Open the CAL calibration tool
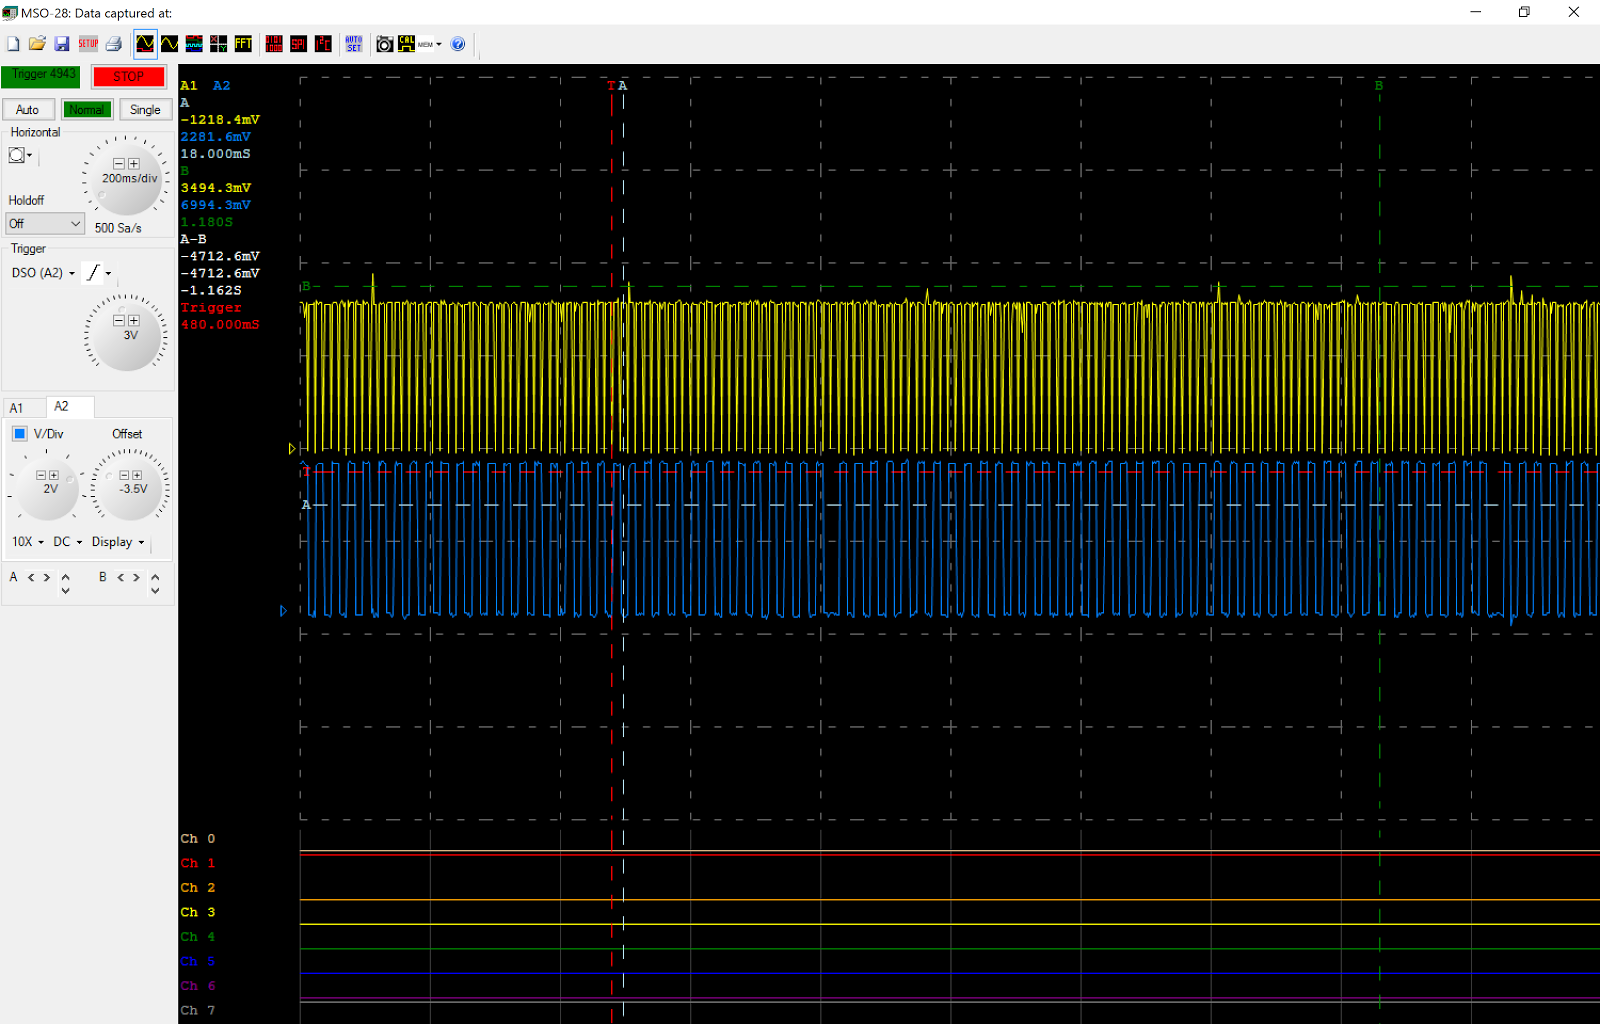Viewport: 1600px width, 1024px height. pos(406,43)
